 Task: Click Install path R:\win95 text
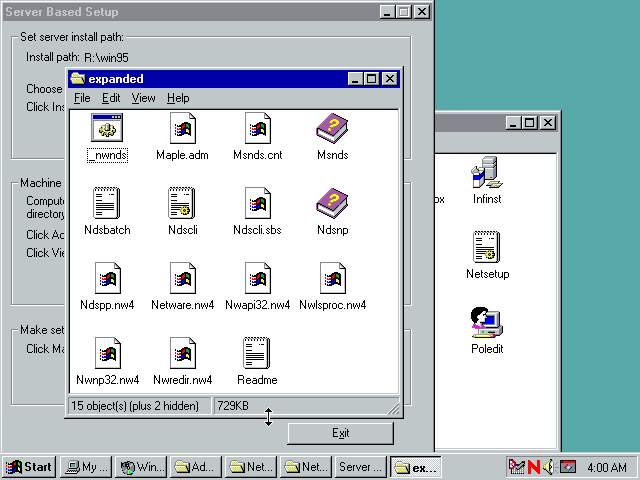[x=77, y=57]
